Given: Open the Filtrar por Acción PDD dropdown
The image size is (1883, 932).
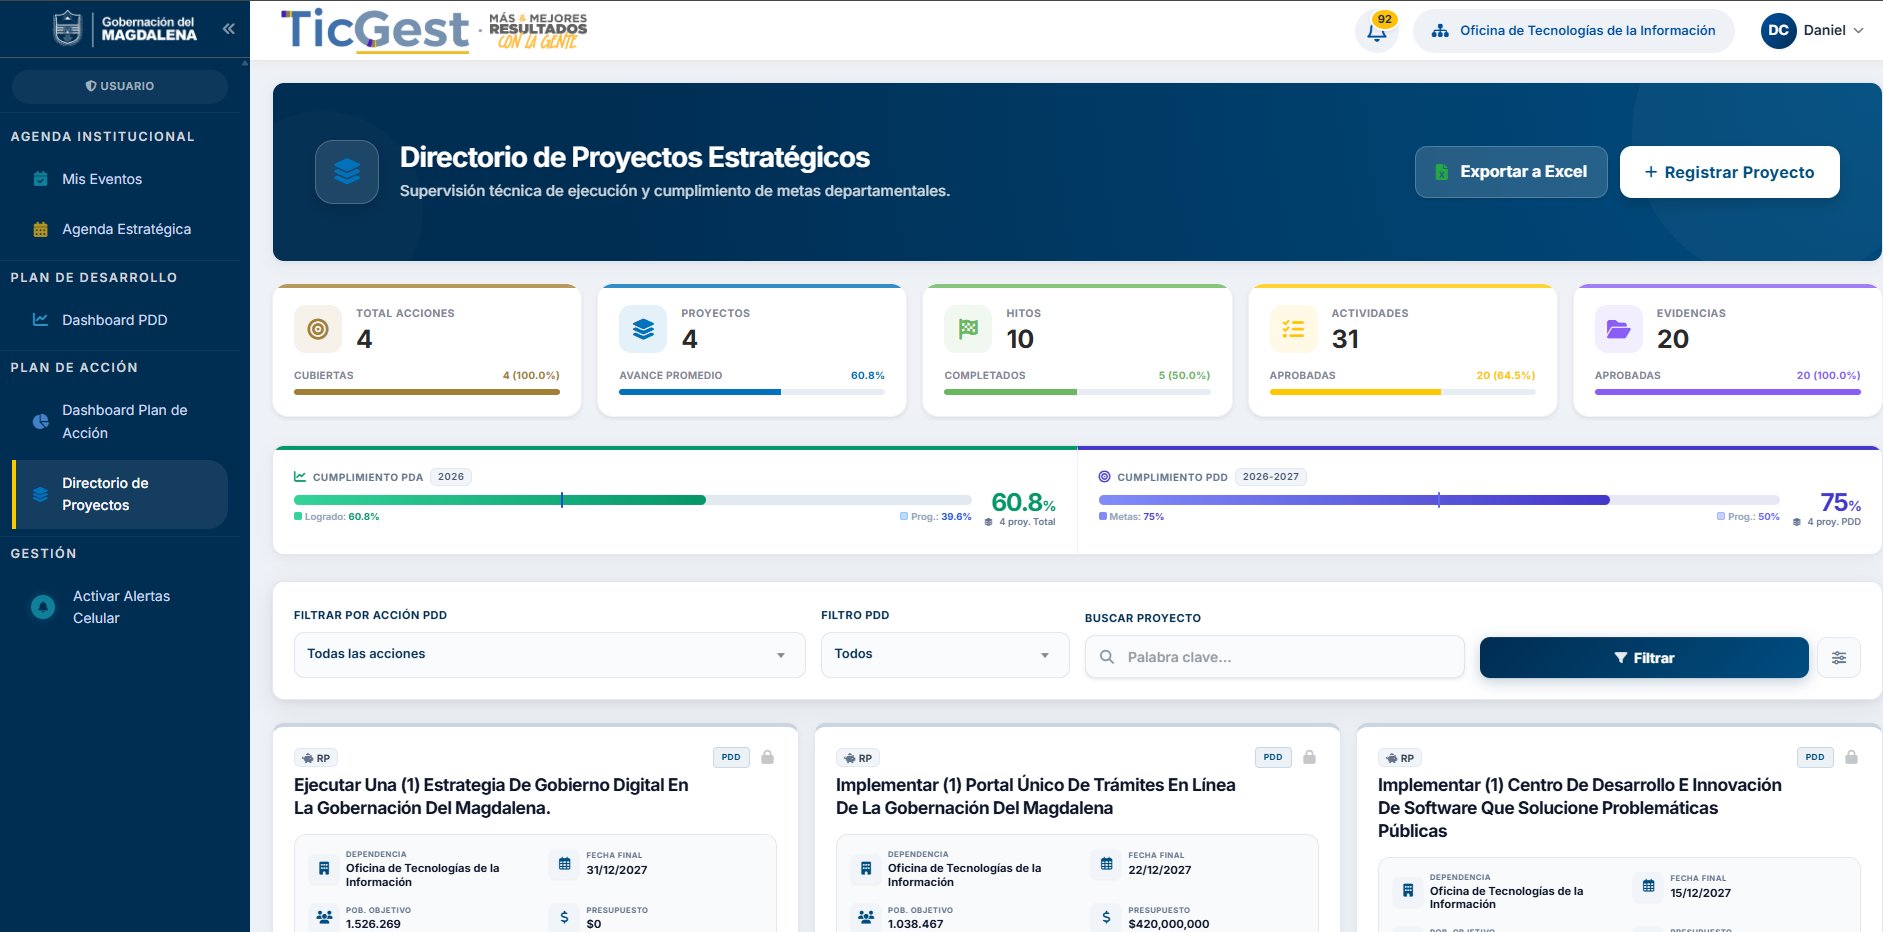Looking at the screenshot, I should coord(549,654).
